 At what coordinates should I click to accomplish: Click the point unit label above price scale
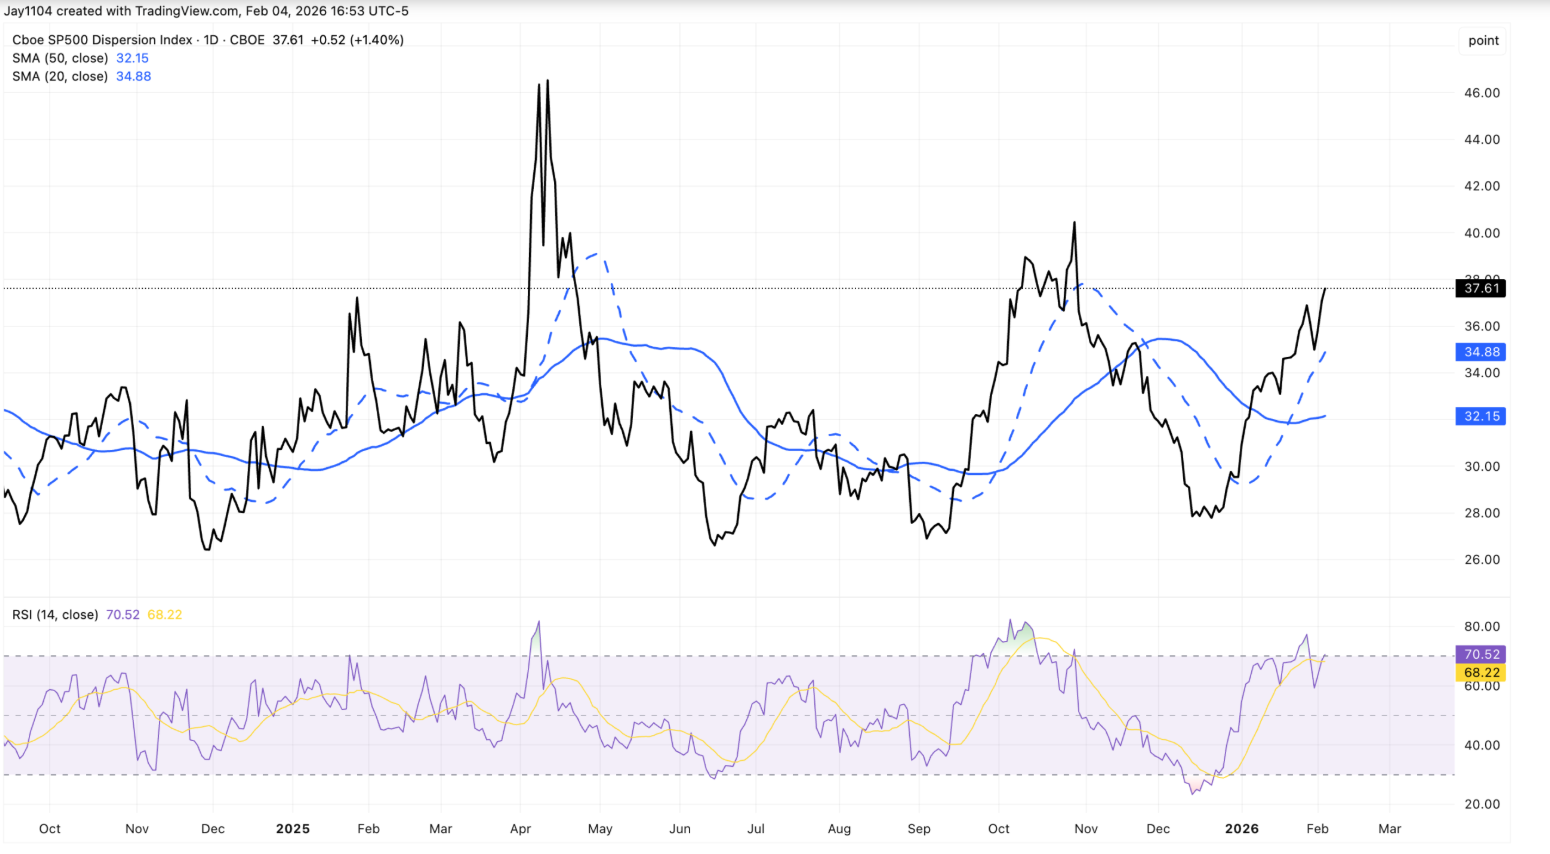pyautogui.click(x=1483, y=40)
